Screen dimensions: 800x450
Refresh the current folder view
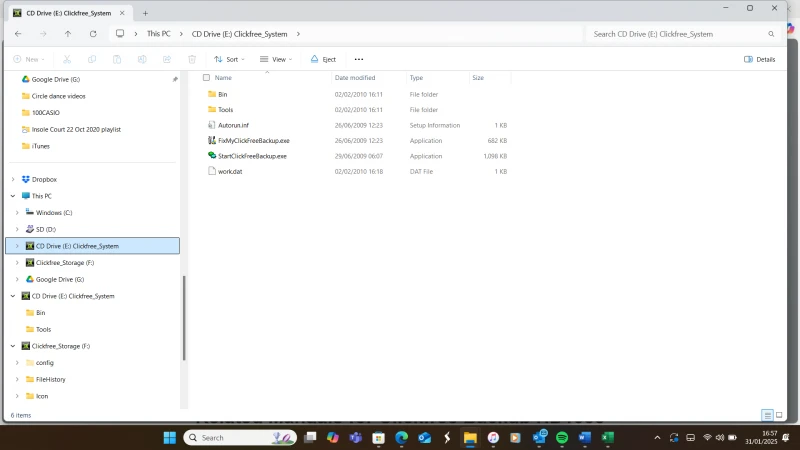click(93, 34)
